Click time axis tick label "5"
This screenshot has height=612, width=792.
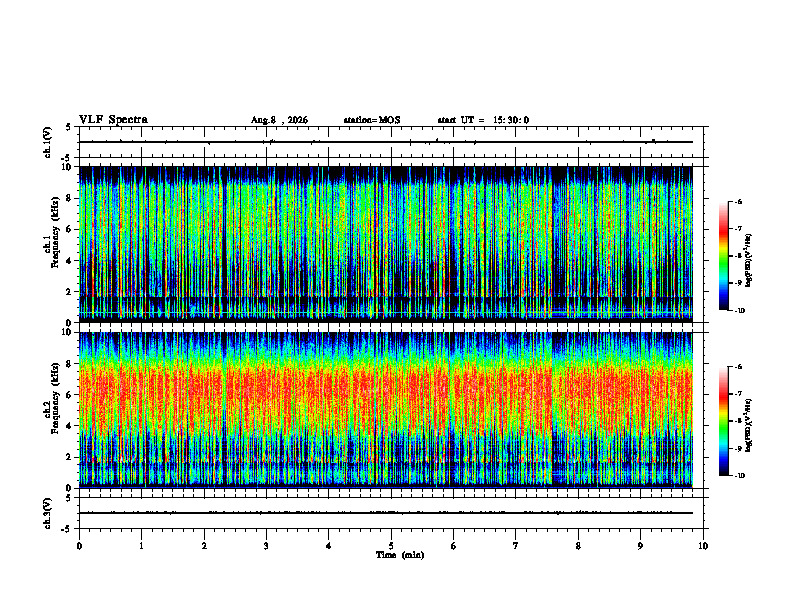coord(391,546)
